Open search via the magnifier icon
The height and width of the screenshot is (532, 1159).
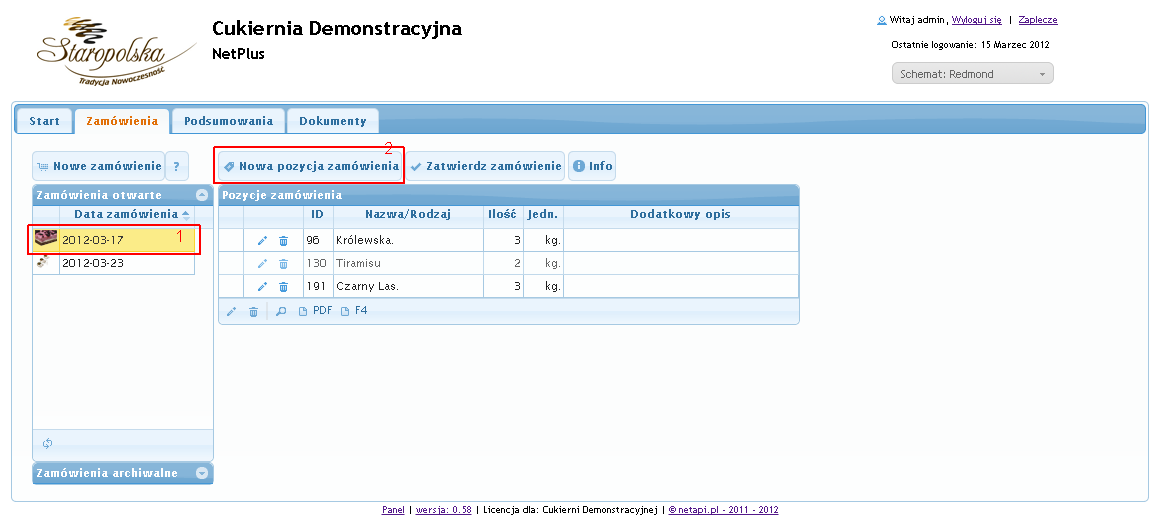[281, 312]
